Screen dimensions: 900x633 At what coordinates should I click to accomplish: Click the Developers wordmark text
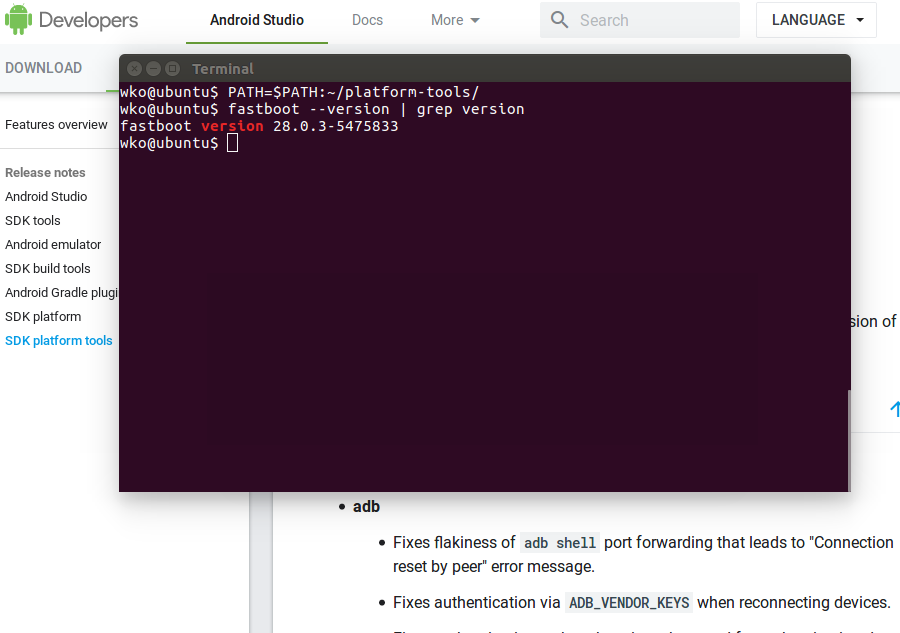88,20
